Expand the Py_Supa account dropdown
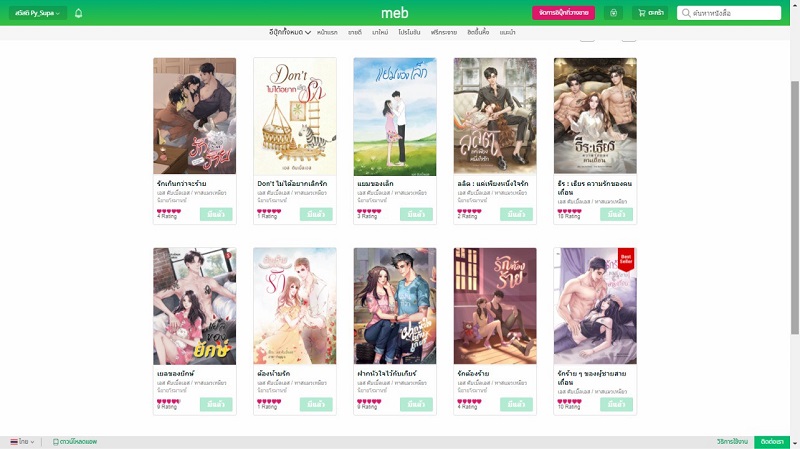The width and height of the screenshot is (800, 449). coord(38,13)
